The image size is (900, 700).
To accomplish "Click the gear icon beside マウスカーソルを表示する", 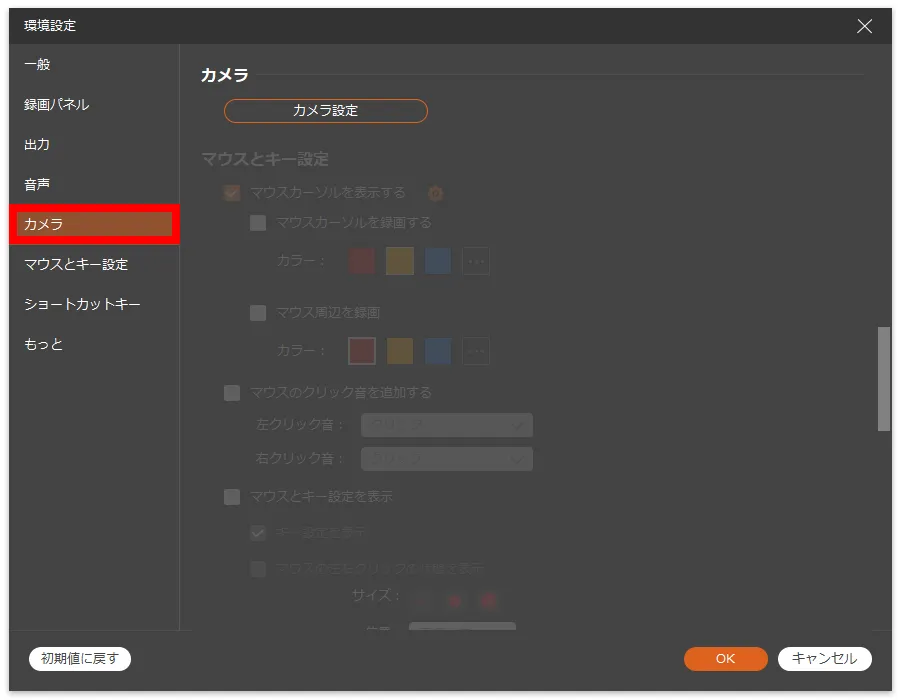I will [435, 193].
